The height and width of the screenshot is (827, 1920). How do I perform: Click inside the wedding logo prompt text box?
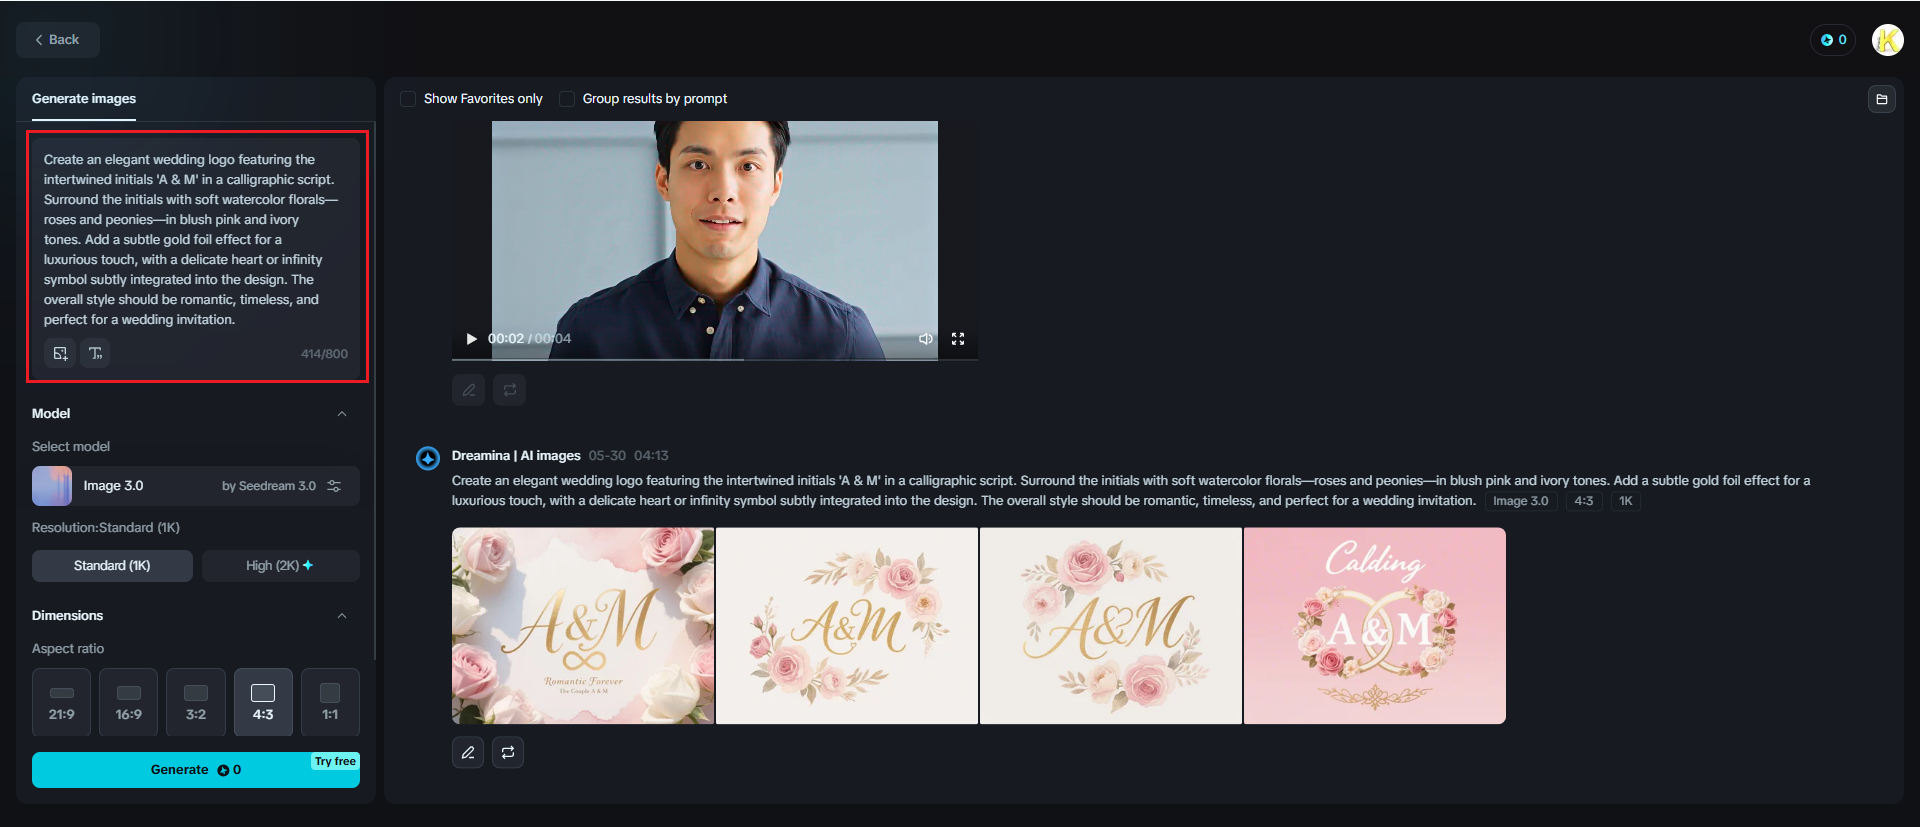click(196, 239)
